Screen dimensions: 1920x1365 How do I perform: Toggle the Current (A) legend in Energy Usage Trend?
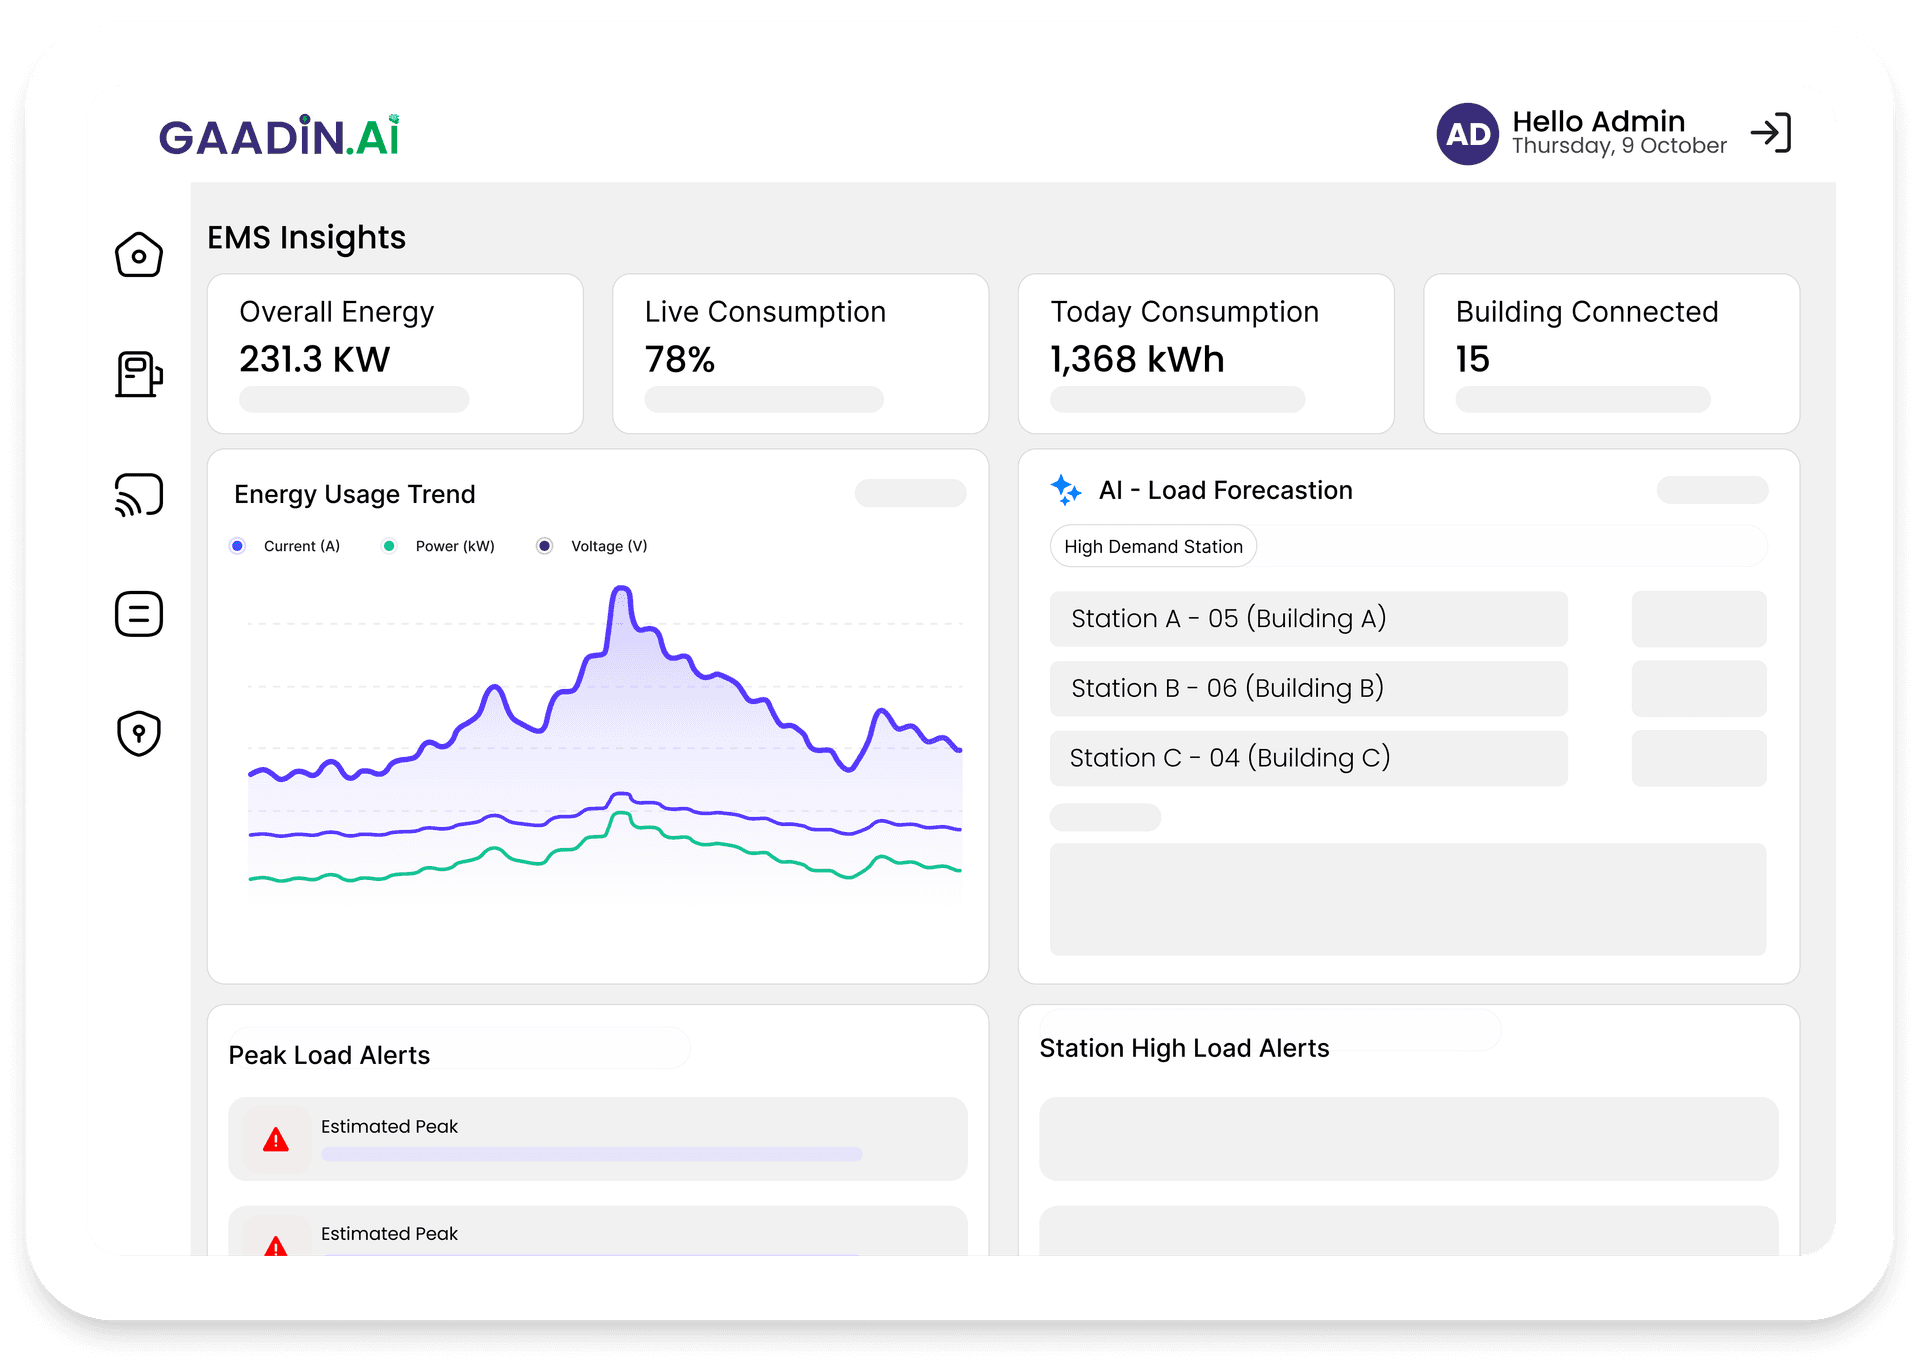[237, 545]
